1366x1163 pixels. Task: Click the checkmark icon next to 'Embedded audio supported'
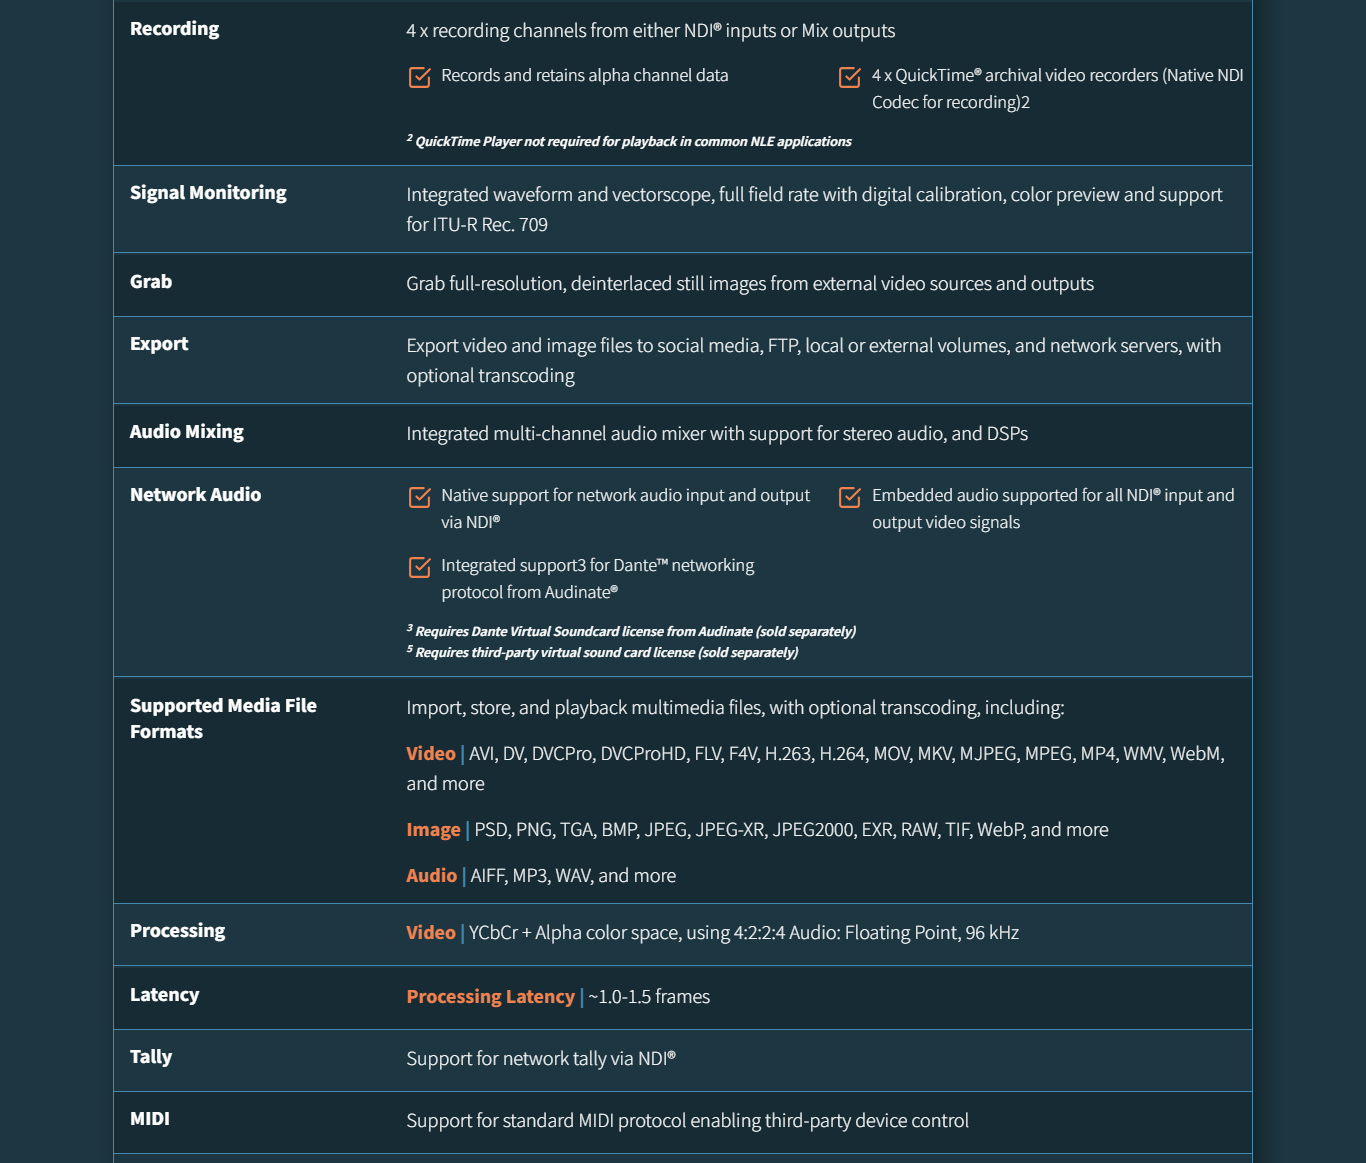tap(850, 497)
